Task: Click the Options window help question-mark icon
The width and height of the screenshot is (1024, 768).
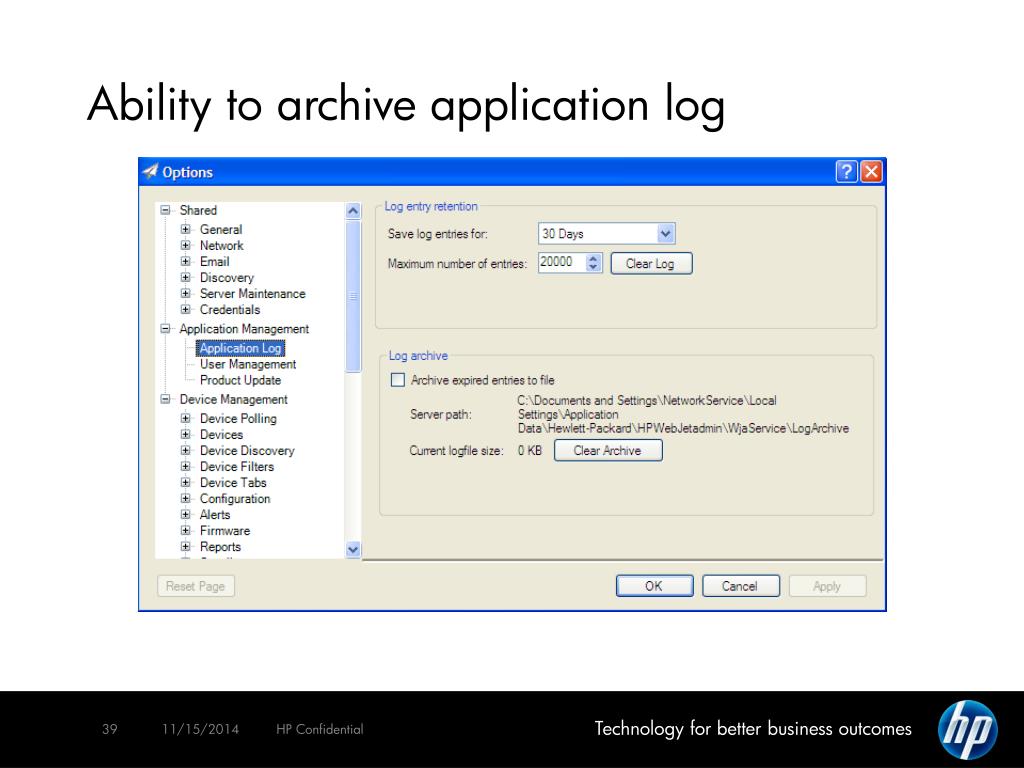Action: [x=846, y=172]
